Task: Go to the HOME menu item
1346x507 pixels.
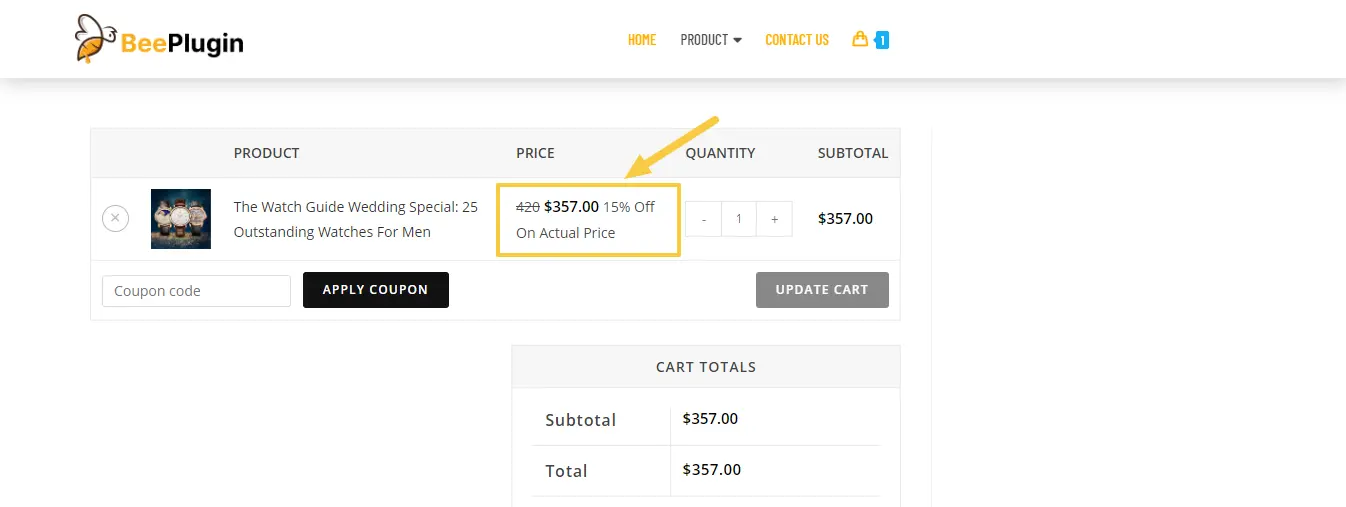Action: (x=642, y=40)
